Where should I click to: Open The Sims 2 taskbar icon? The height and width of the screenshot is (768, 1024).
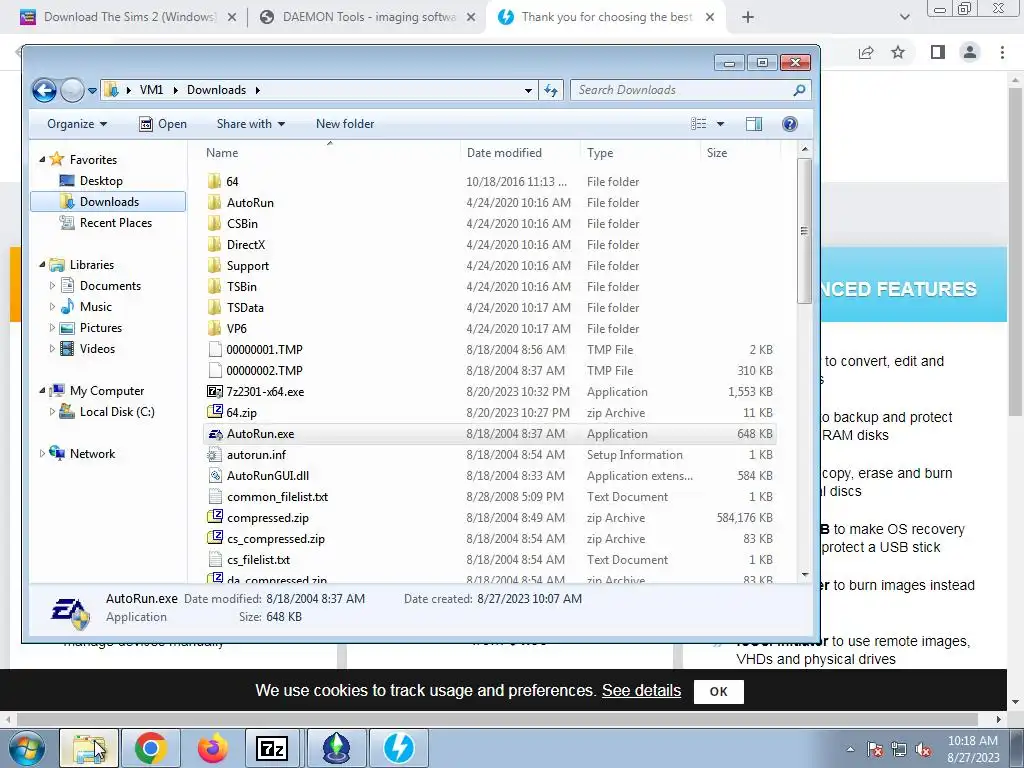click(336, 748)
